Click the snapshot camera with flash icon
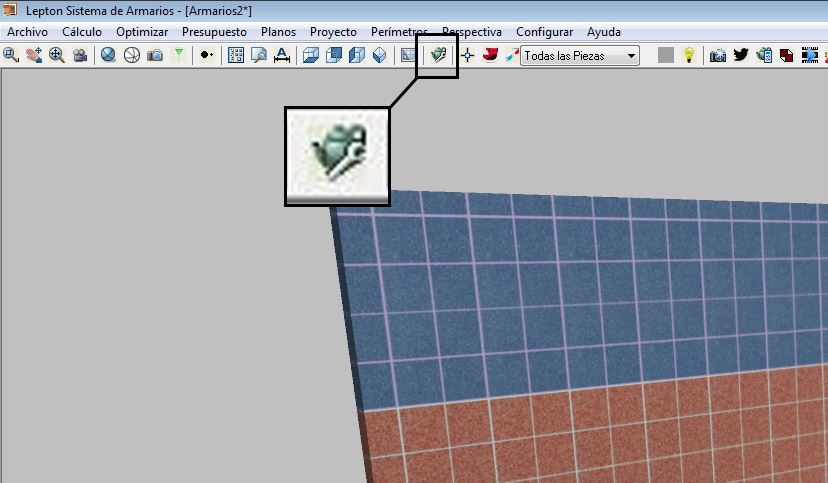Image resolution: width=828 pixels, height=483 pixels. (717, 55)
